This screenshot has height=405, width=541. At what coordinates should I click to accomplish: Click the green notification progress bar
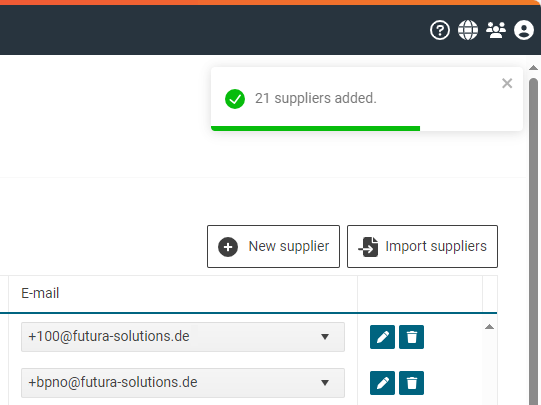click(315, 129)
